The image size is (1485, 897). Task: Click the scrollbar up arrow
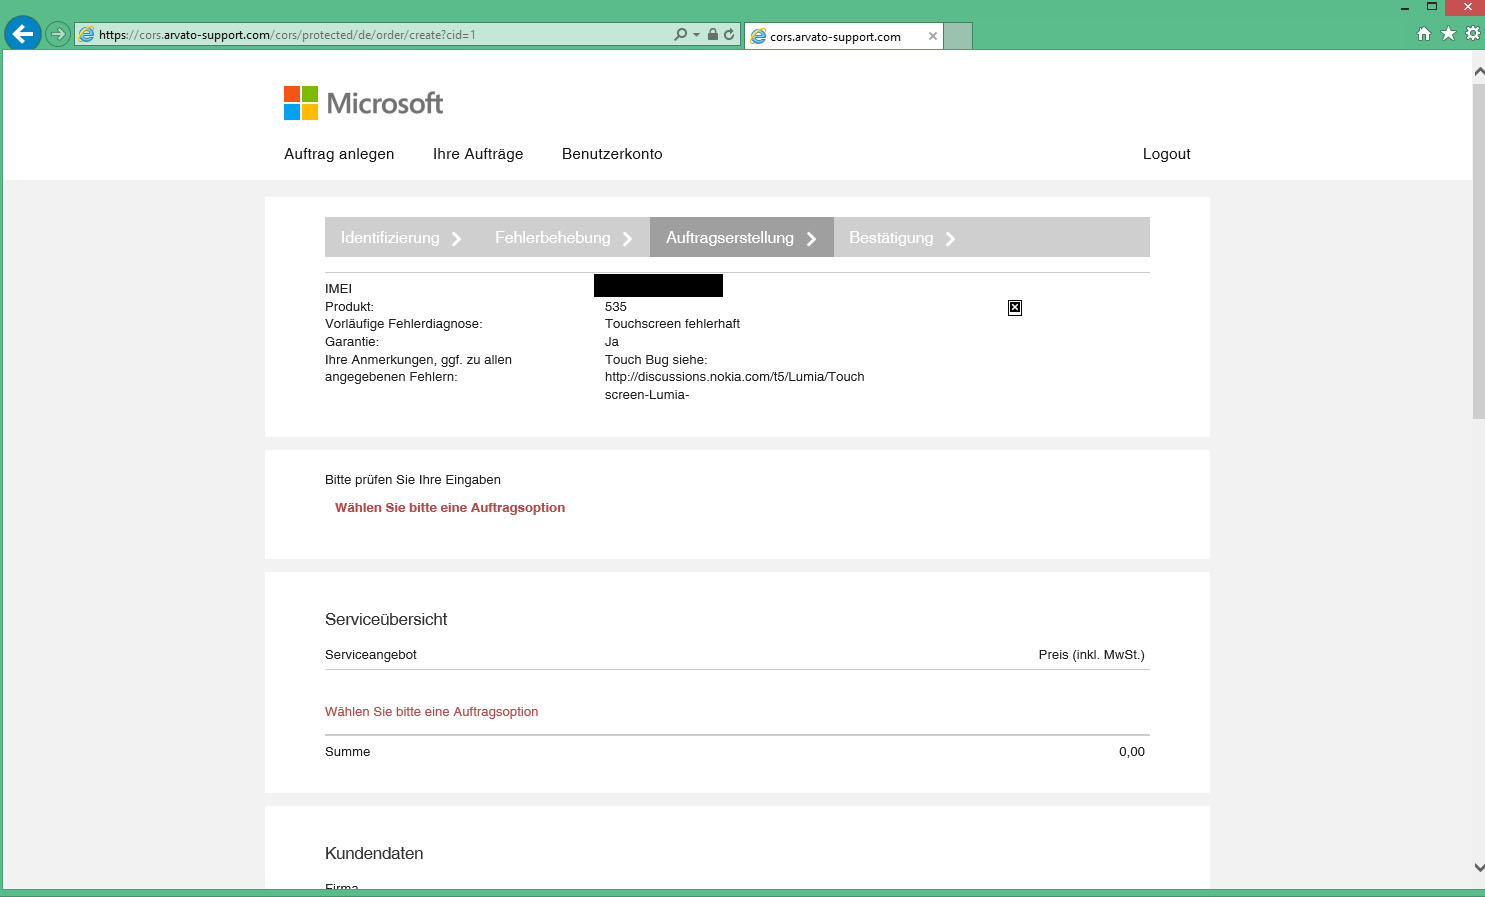[1479, 71]
